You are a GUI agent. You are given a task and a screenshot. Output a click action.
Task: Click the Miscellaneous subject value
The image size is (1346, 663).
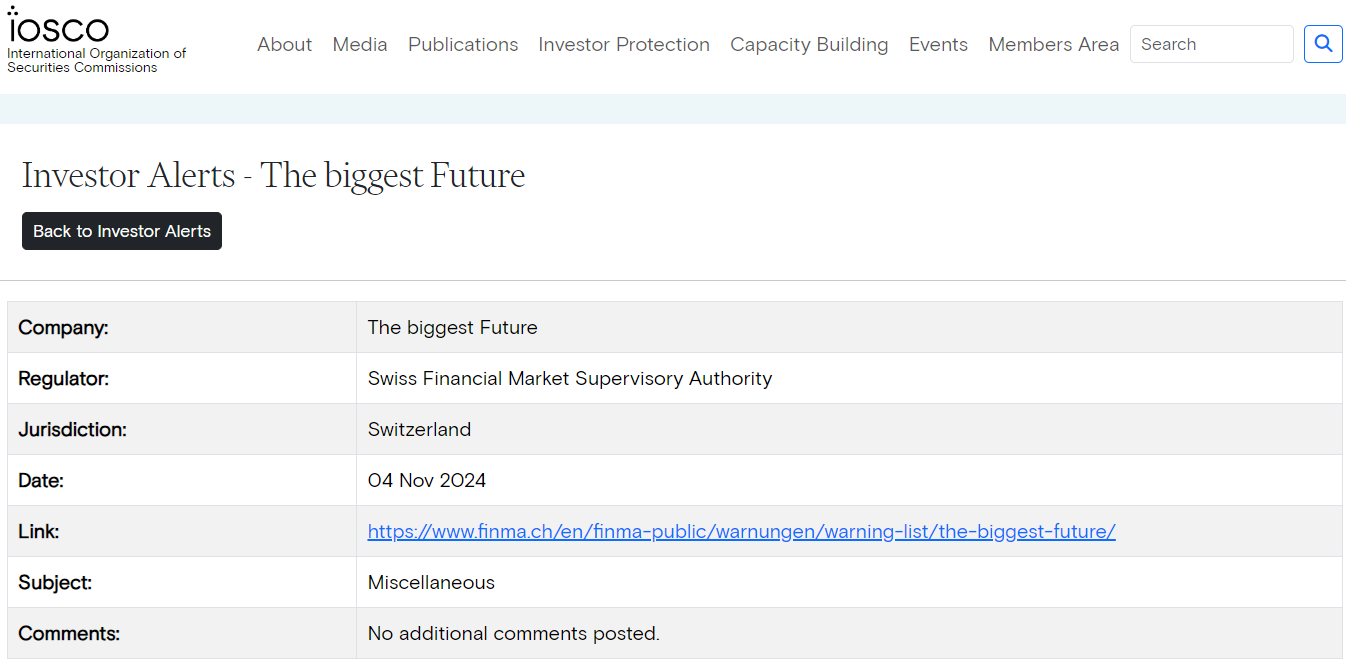pos(431,583)
